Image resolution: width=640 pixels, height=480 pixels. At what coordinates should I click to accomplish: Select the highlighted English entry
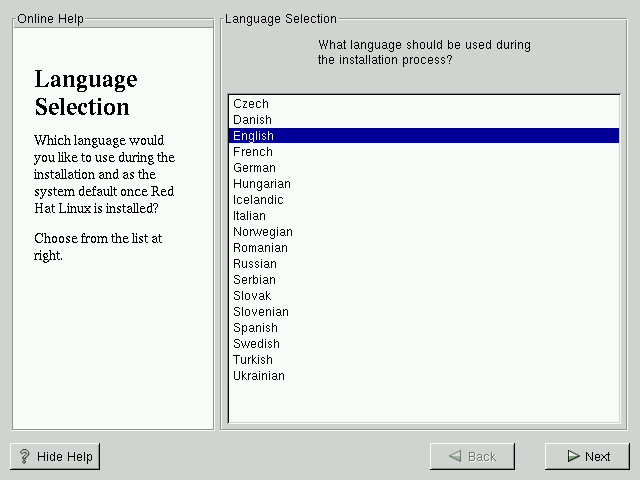click(254, 136)
